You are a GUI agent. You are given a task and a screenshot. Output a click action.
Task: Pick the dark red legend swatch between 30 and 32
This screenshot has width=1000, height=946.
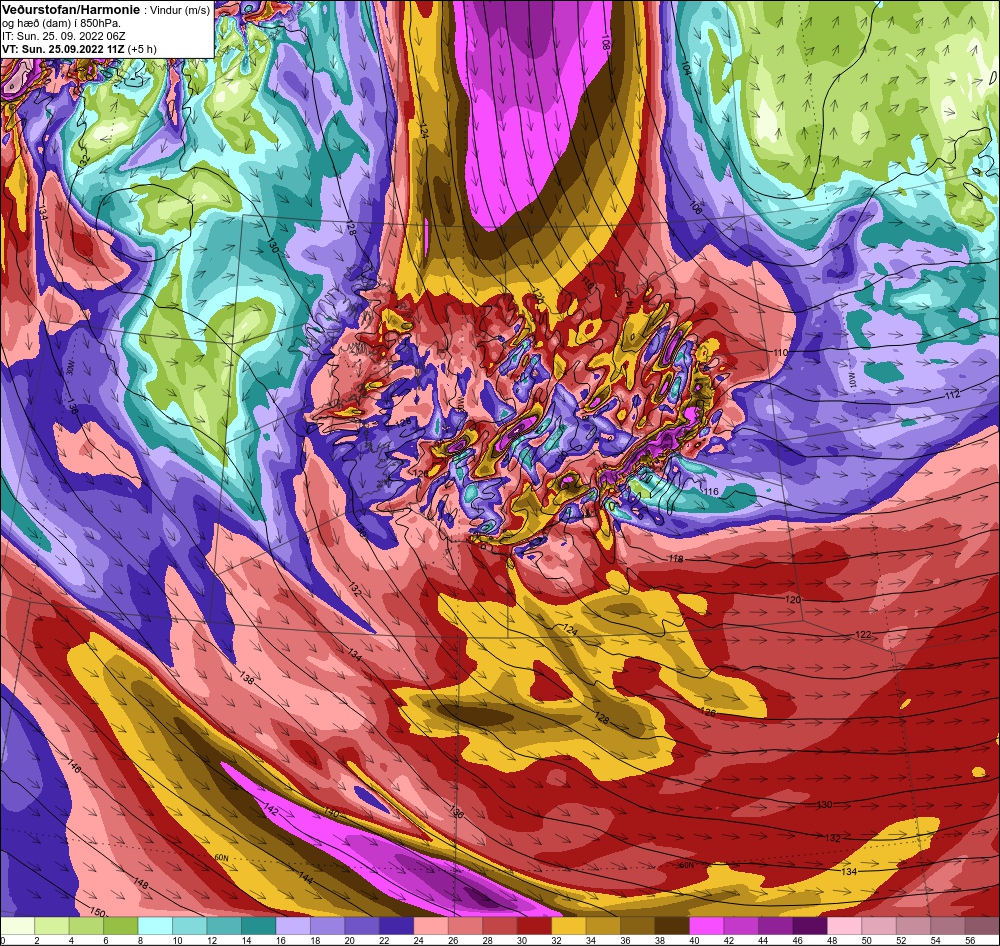click(x=534, y=926)
